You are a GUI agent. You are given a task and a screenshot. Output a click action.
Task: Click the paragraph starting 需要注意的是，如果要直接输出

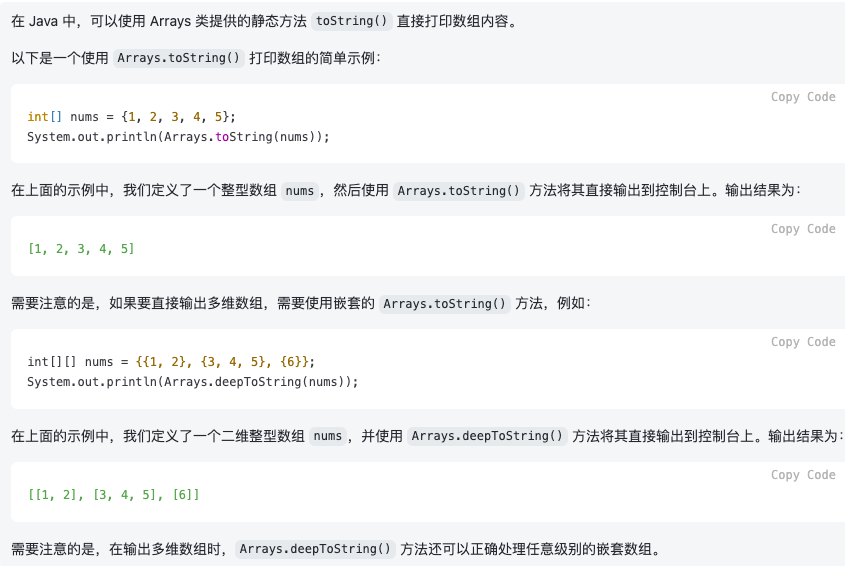point(301,304)
